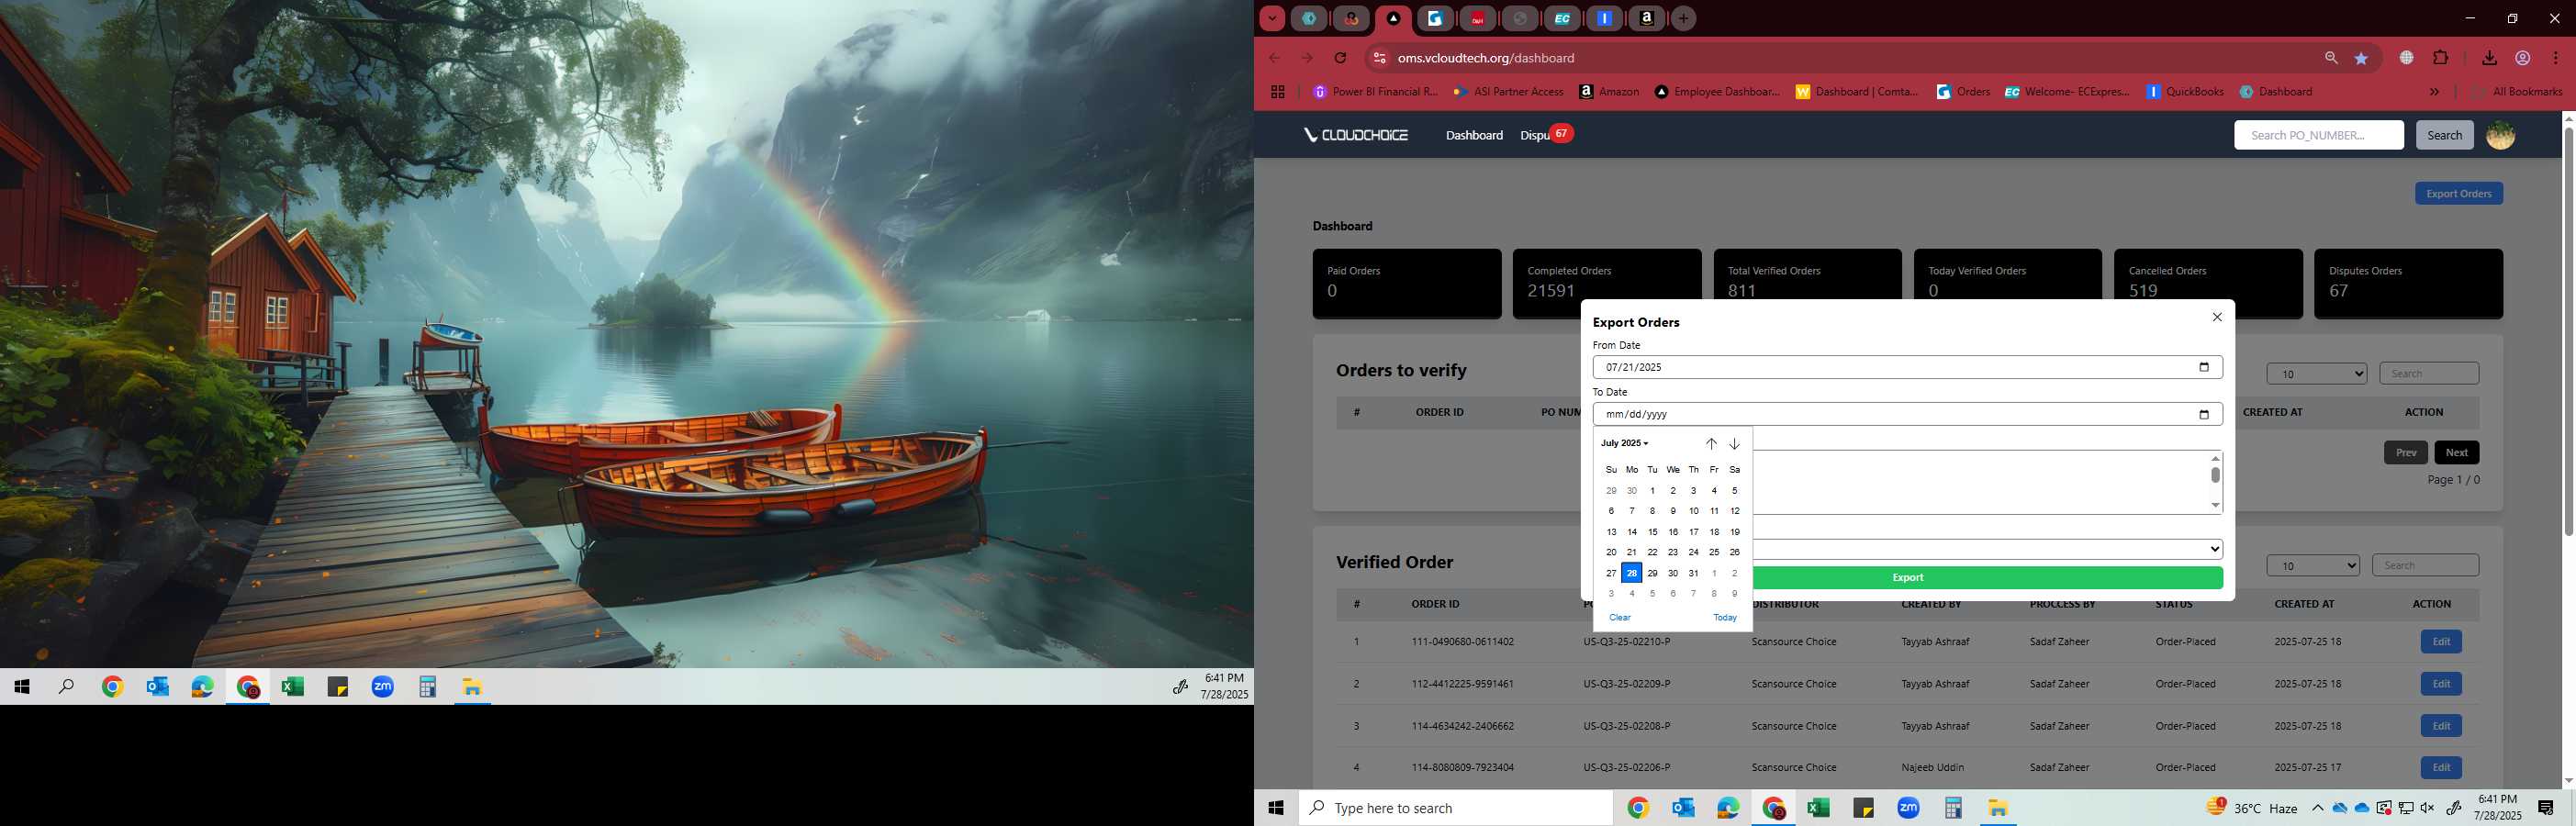The width and height of the screenshot is (2576, 826).
Task: Open the To Date calendar picker icon
Action: (x=2203, y=414)
